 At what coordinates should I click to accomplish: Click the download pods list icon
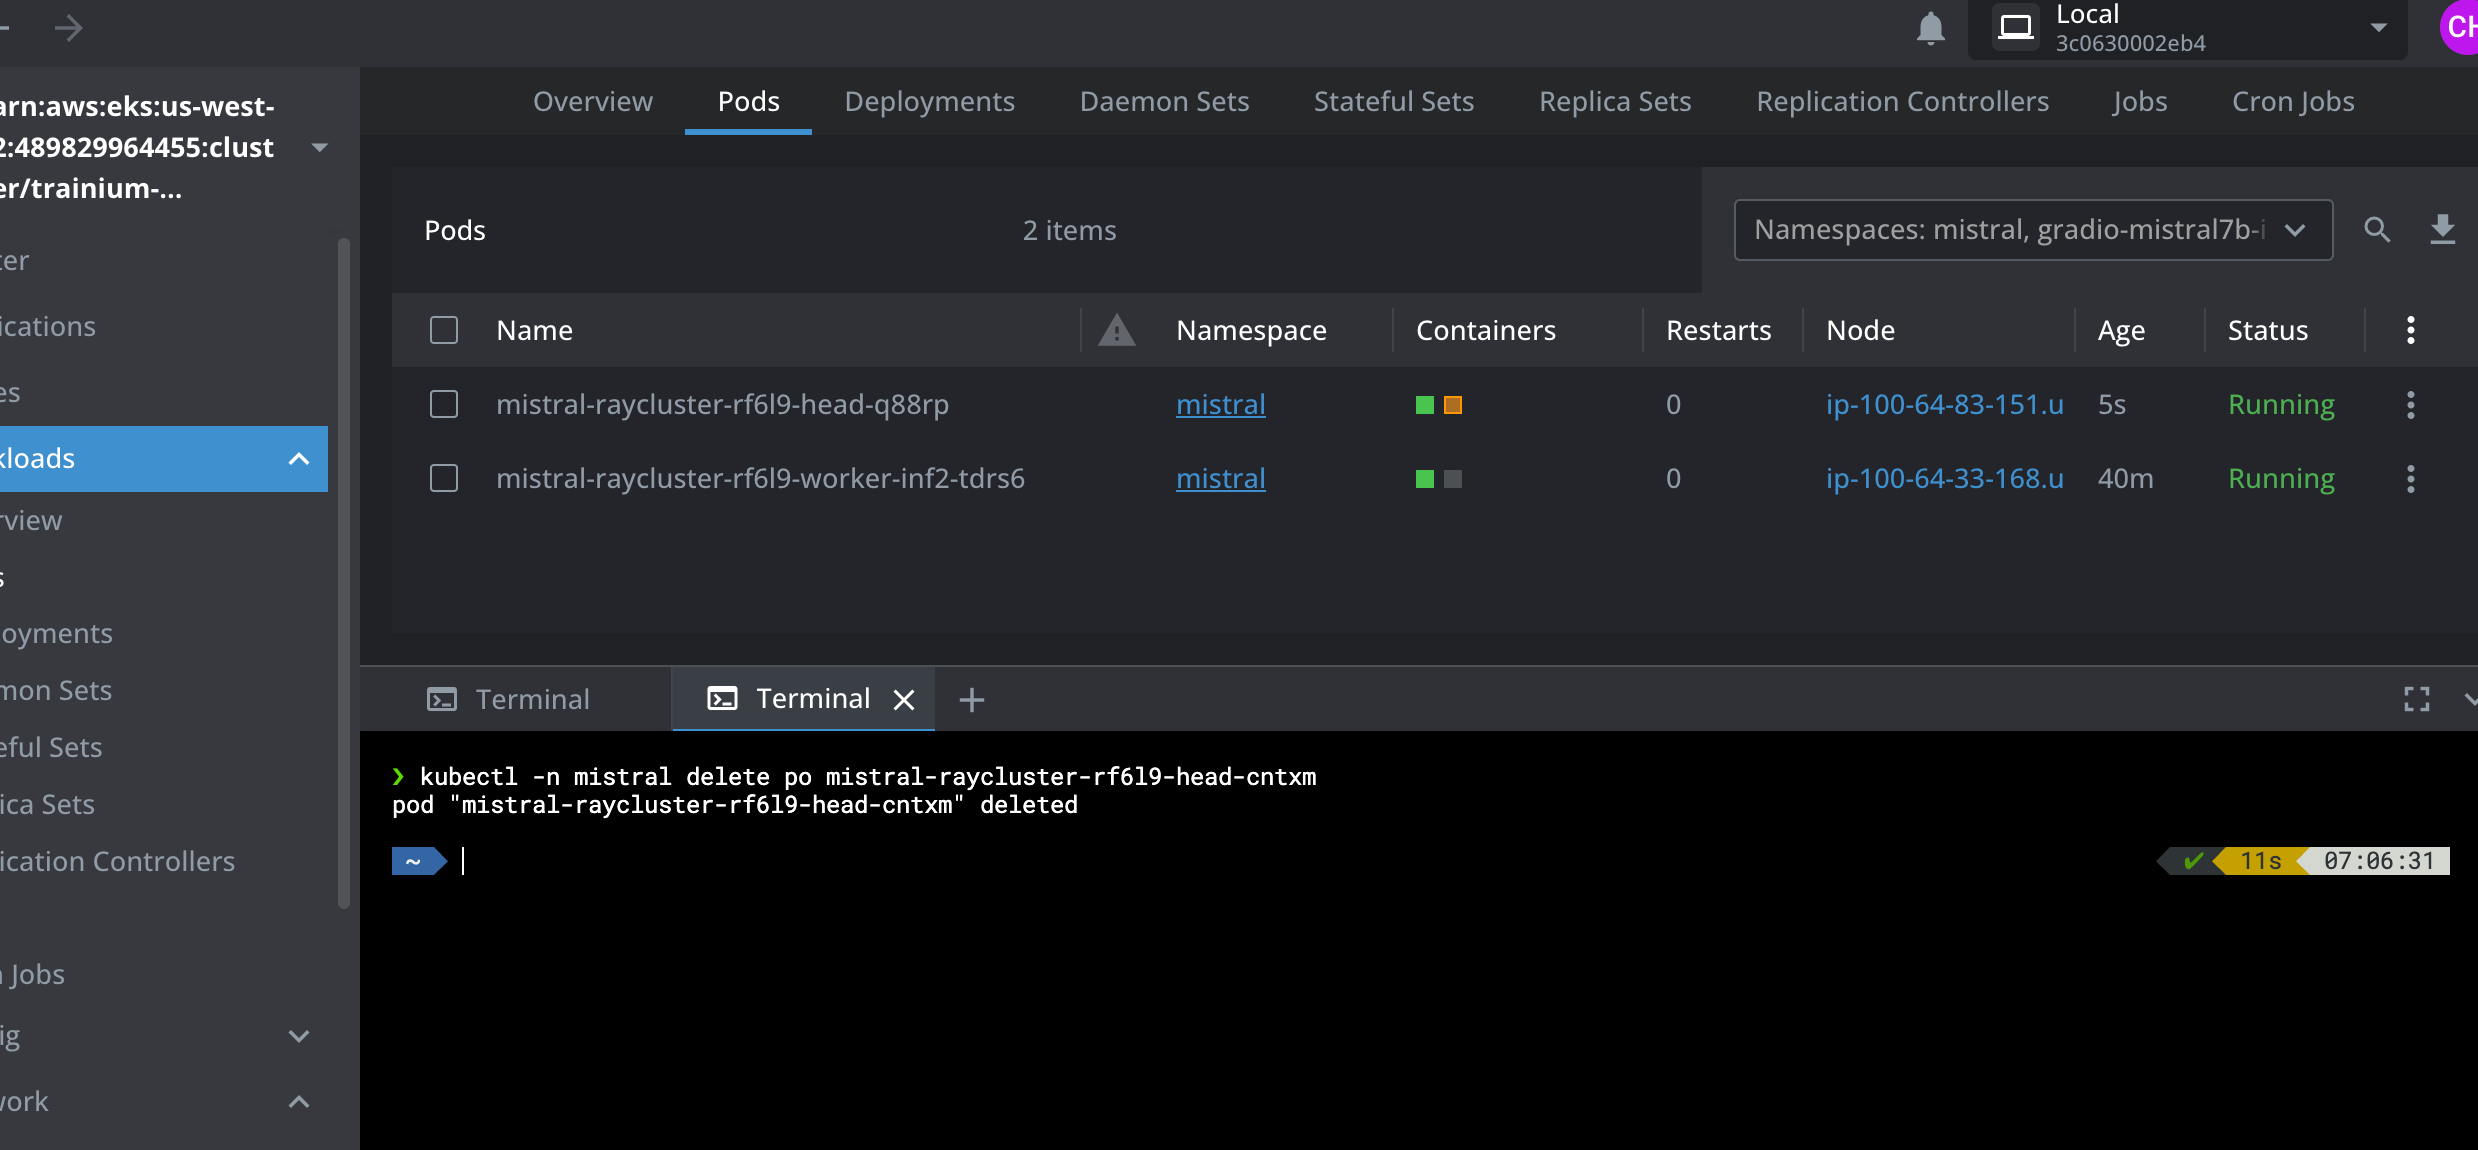pyautogui.click(x=2442, y=230)
